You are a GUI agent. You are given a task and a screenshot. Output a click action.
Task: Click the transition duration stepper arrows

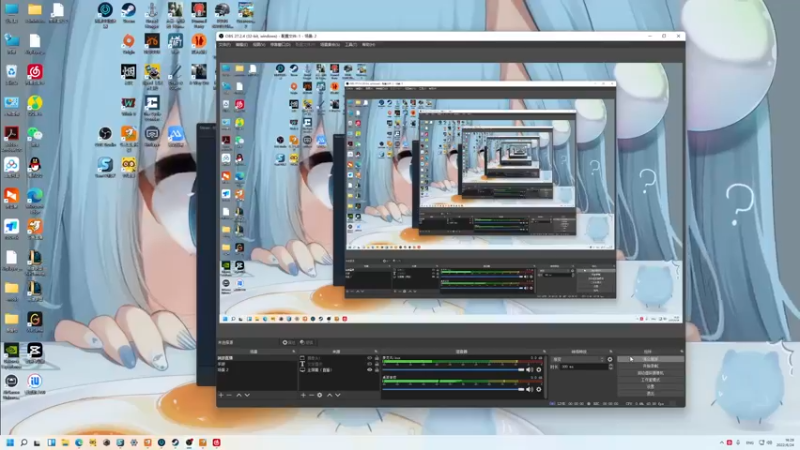pyautogui.click(x=610, y=367)
